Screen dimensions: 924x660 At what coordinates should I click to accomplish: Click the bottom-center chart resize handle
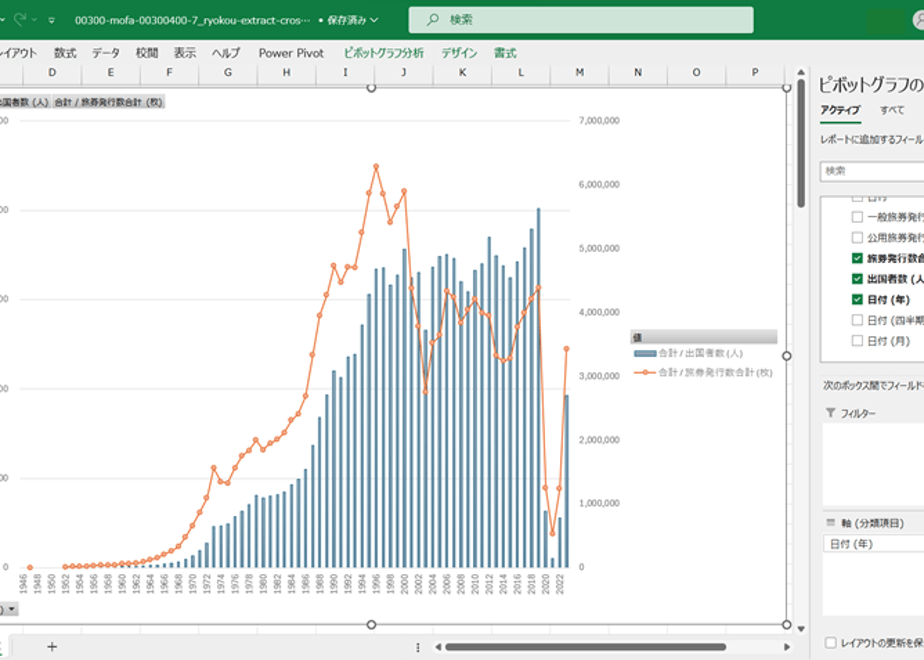point(371,625)
